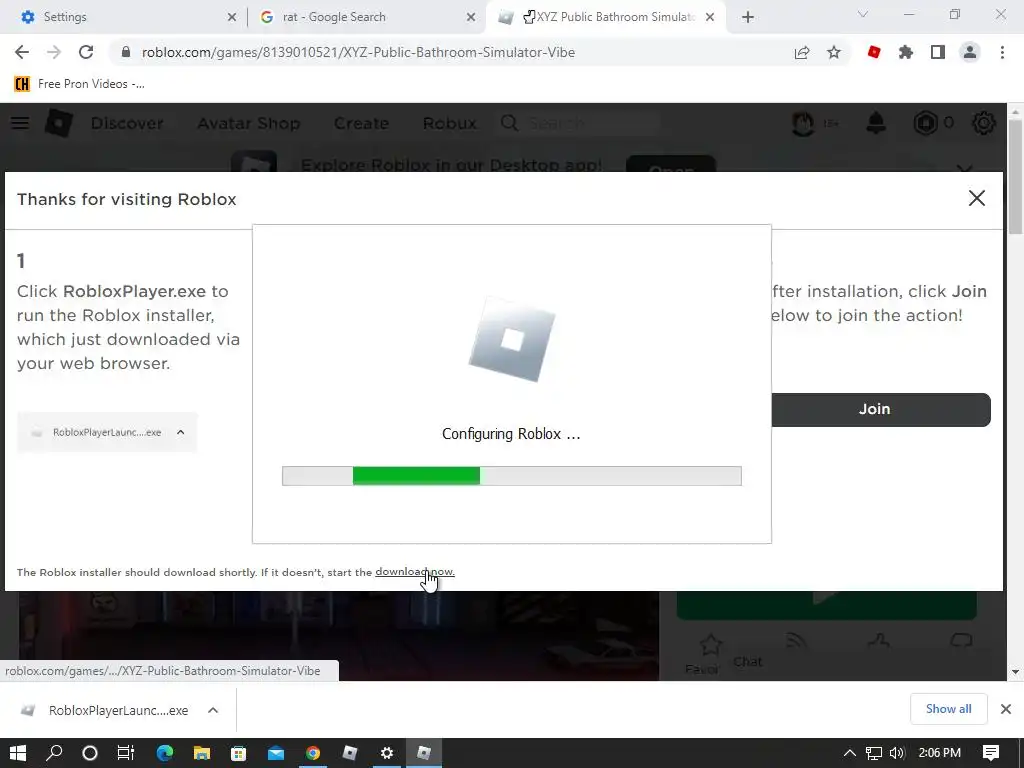1024x768 pixels.
Task: Select the XYZ Public Bathroom Simulator tab
Action: [607, 17]
